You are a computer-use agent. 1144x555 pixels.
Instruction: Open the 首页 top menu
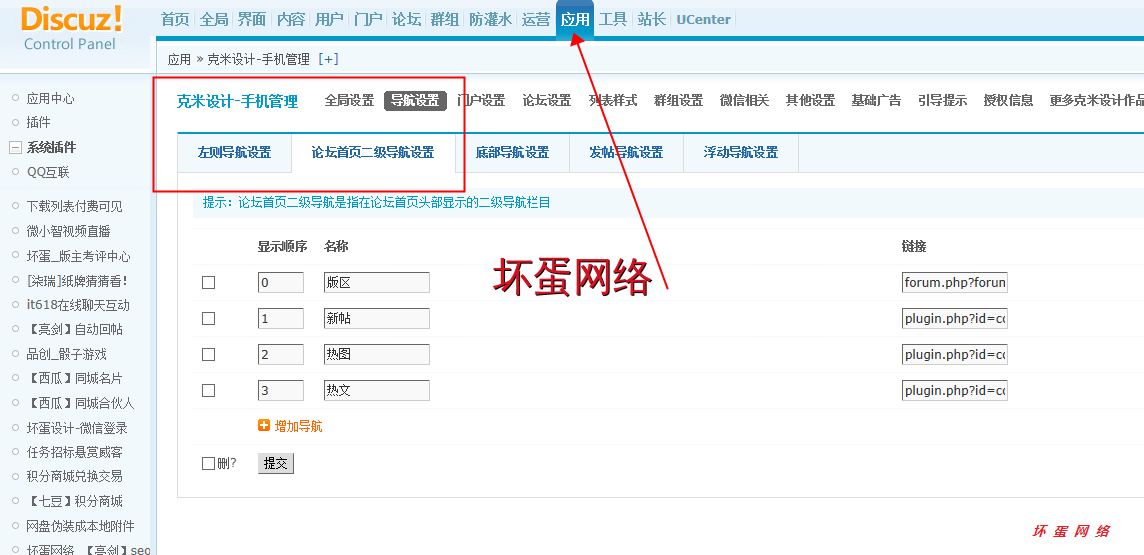pos(175,20)
